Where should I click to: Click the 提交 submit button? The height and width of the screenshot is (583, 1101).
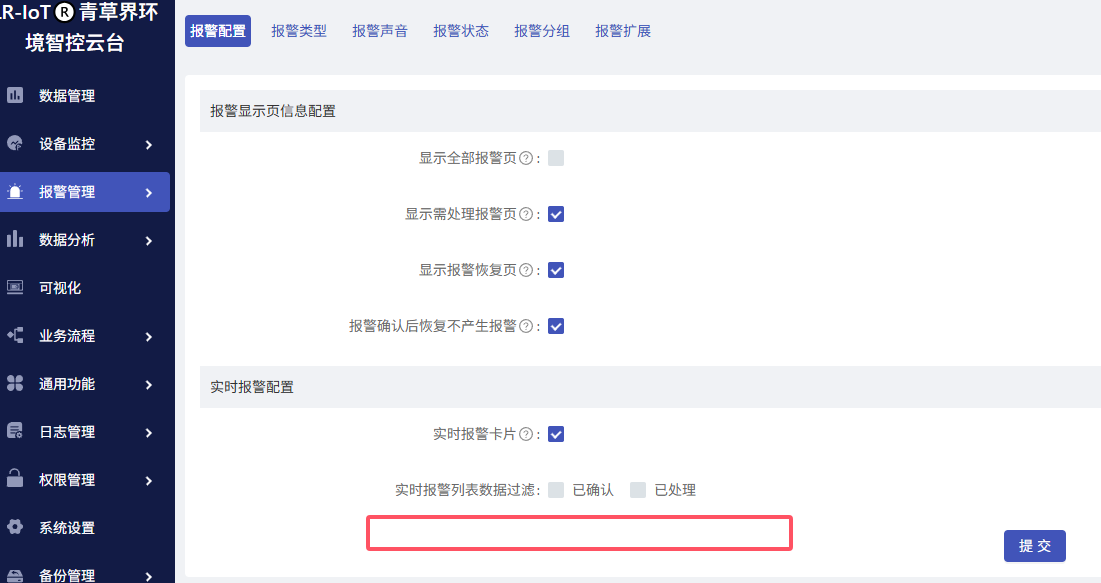point(1035,546)
